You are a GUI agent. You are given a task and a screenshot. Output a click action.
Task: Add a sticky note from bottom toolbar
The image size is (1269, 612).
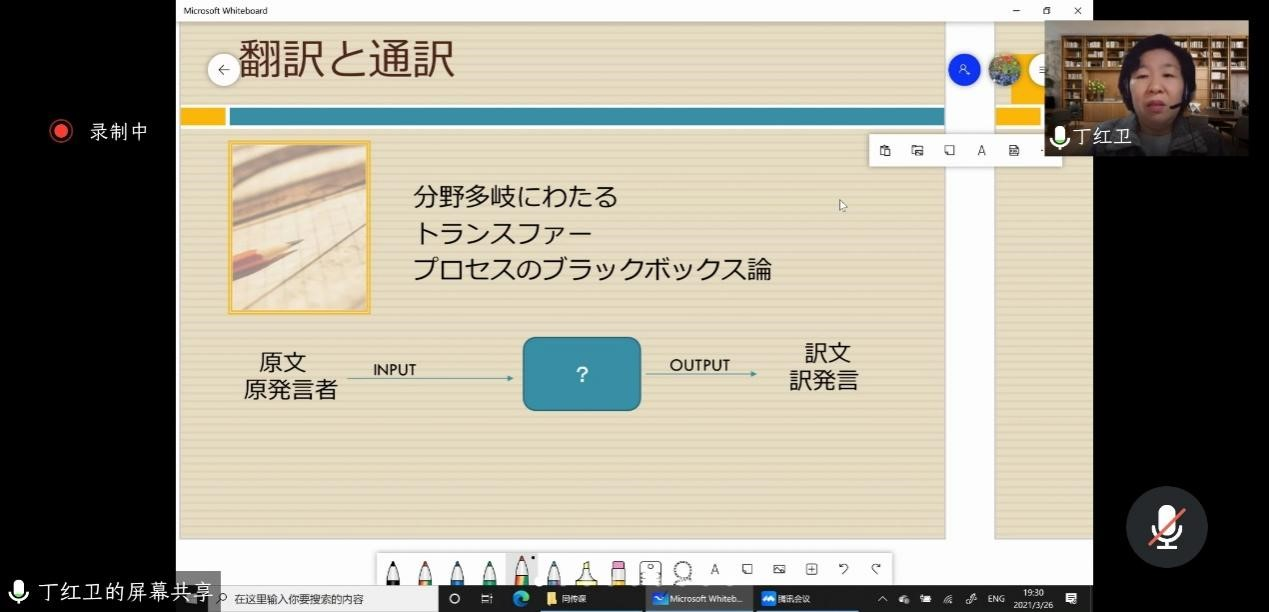pyautogui.click(x=747, y=569)
